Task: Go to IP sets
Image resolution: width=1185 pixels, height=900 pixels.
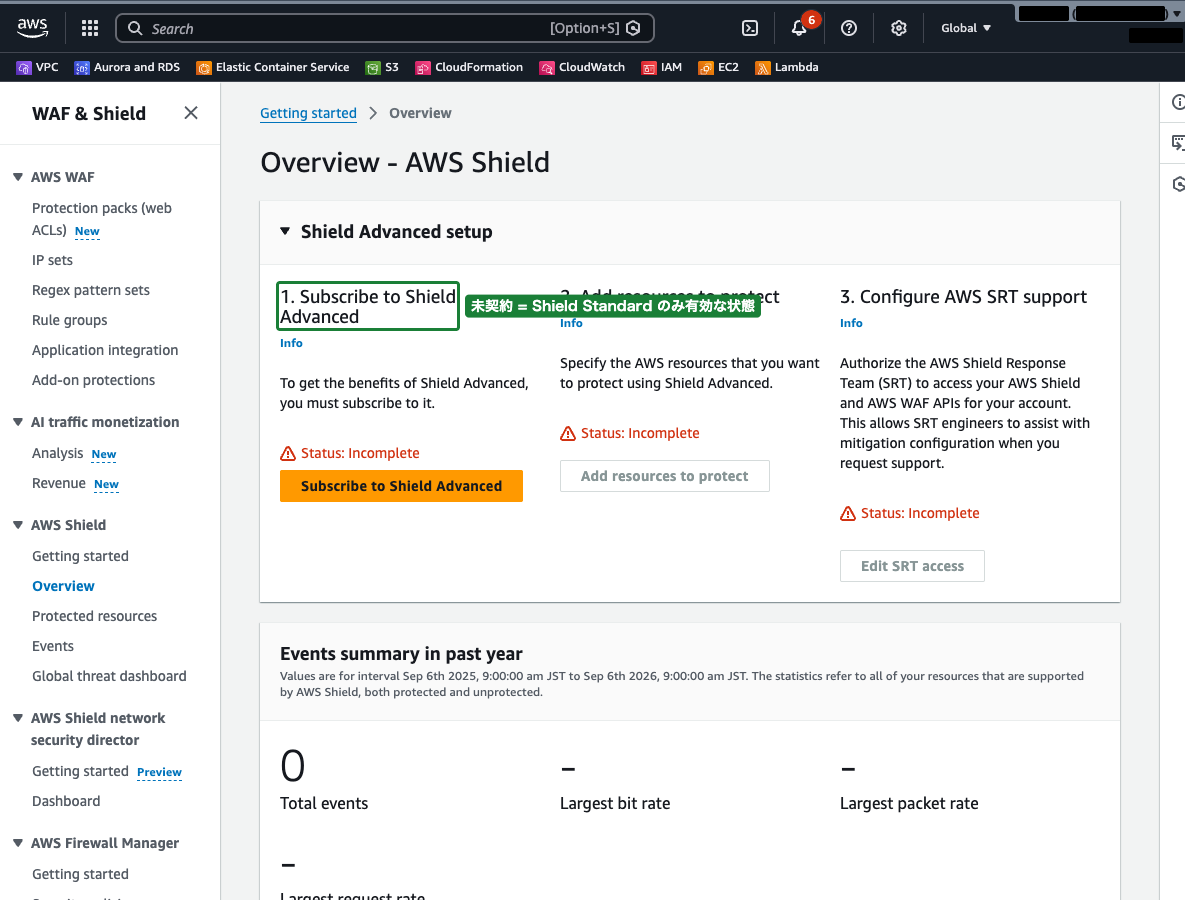Action: [x=52, y=260]
